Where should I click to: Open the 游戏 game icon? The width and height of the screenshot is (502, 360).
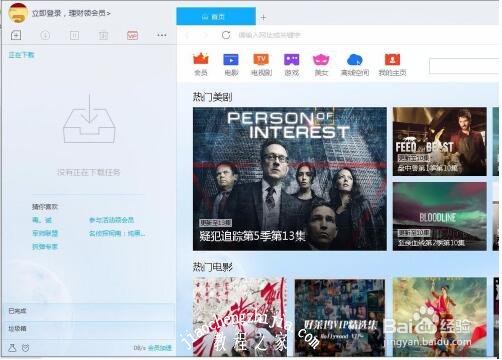click(292, 64)
